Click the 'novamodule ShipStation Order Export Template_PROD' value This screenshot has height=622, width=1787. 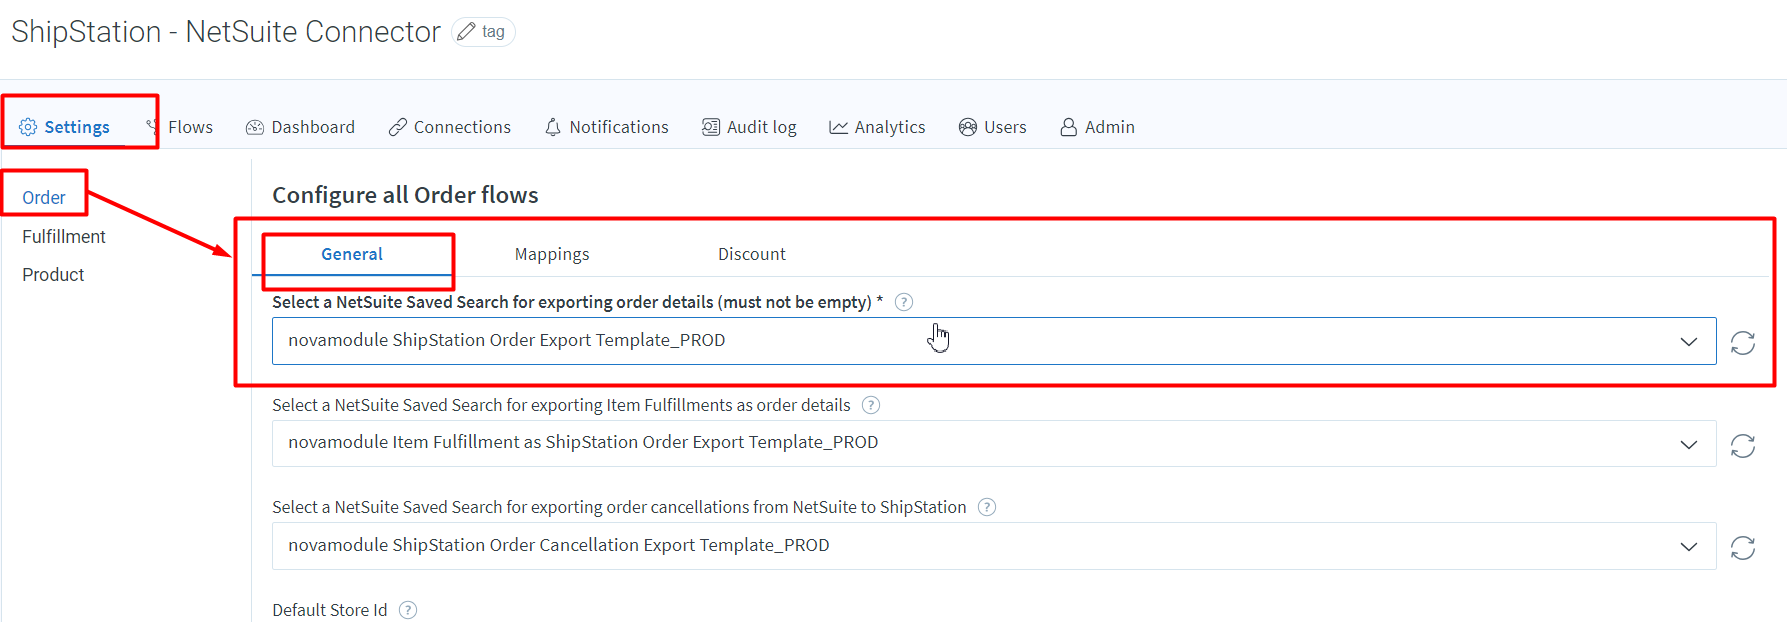point(507,340)
